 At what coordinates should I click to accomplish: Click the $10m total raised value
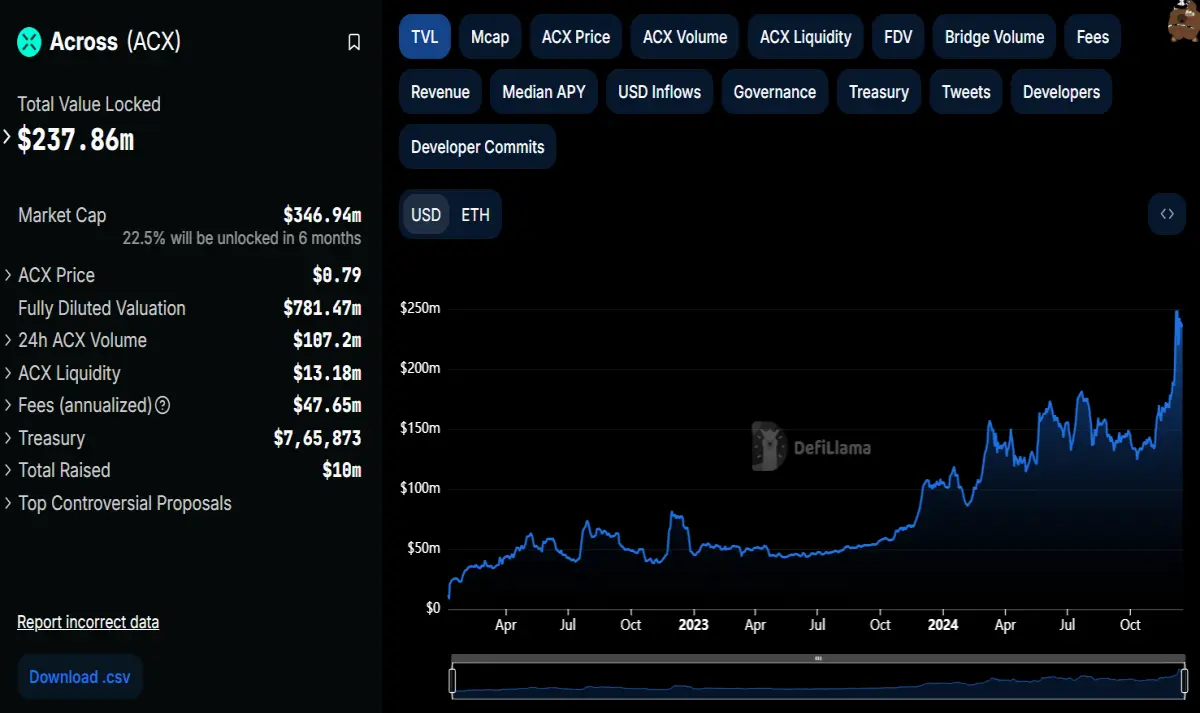point(342,470)
